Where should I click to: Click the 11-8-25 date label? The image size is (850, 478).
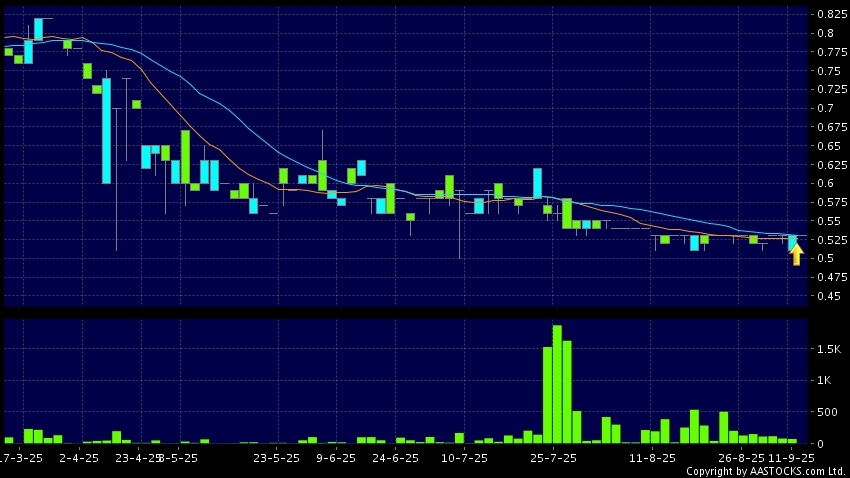click(x=652, y=458)
